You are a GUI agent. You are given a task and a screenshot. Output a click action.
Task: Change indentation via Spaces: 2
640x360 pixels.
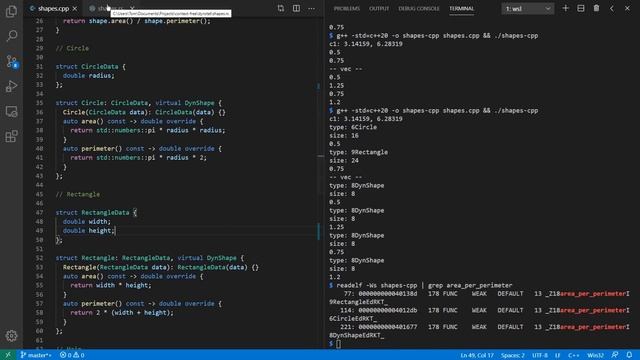[512, 356]
